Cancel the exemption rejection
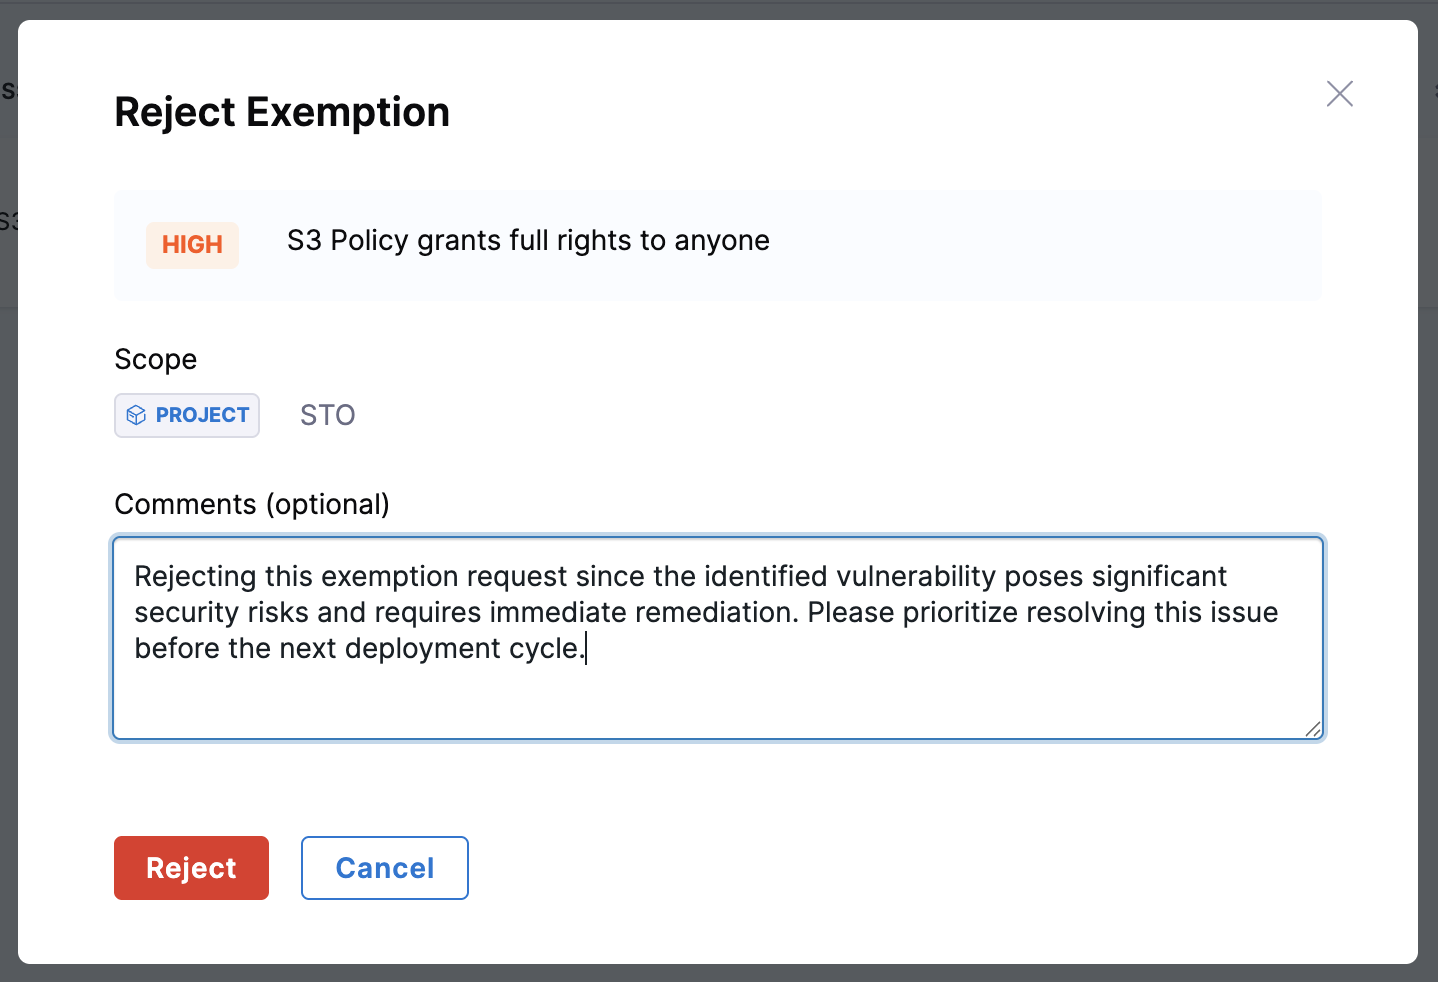Image resolution: width=1438 pixels, height=982 pixels. [384, 868]
